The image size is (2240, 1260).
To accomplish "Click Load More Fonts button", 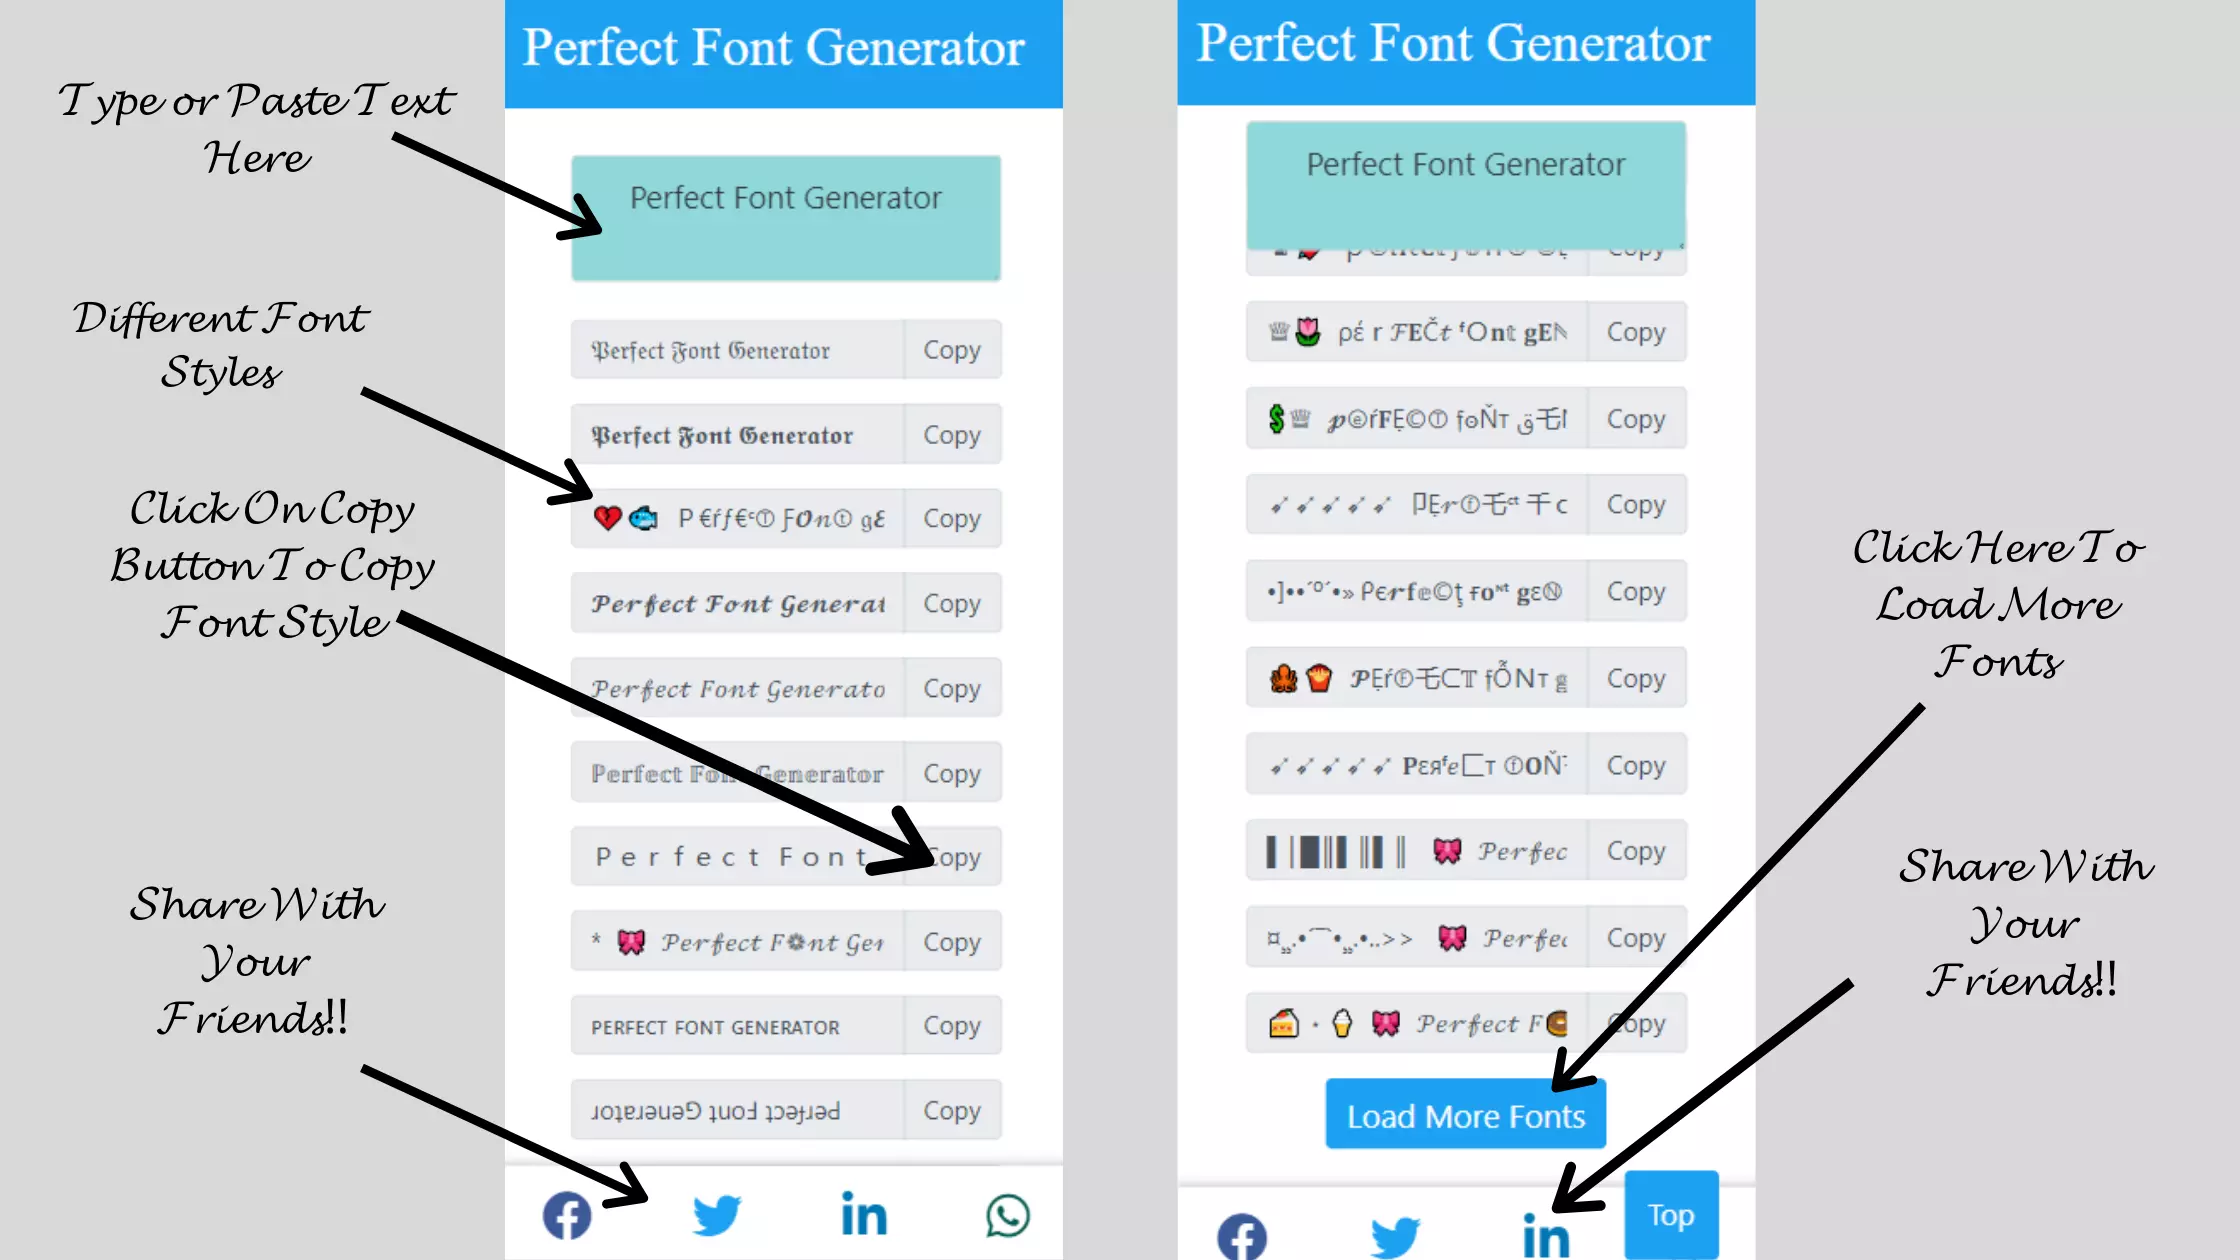I will tap(1465, 1115).
